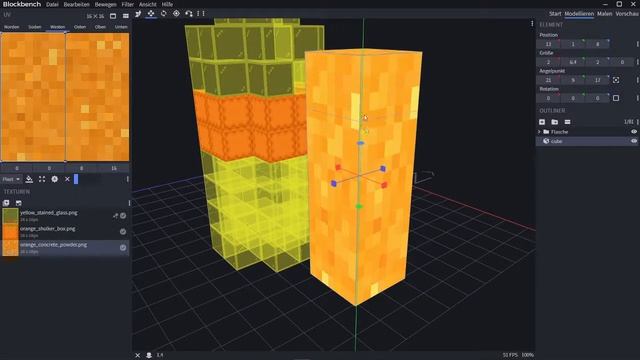Open the Bewegen menu

[x=105, y=4]
